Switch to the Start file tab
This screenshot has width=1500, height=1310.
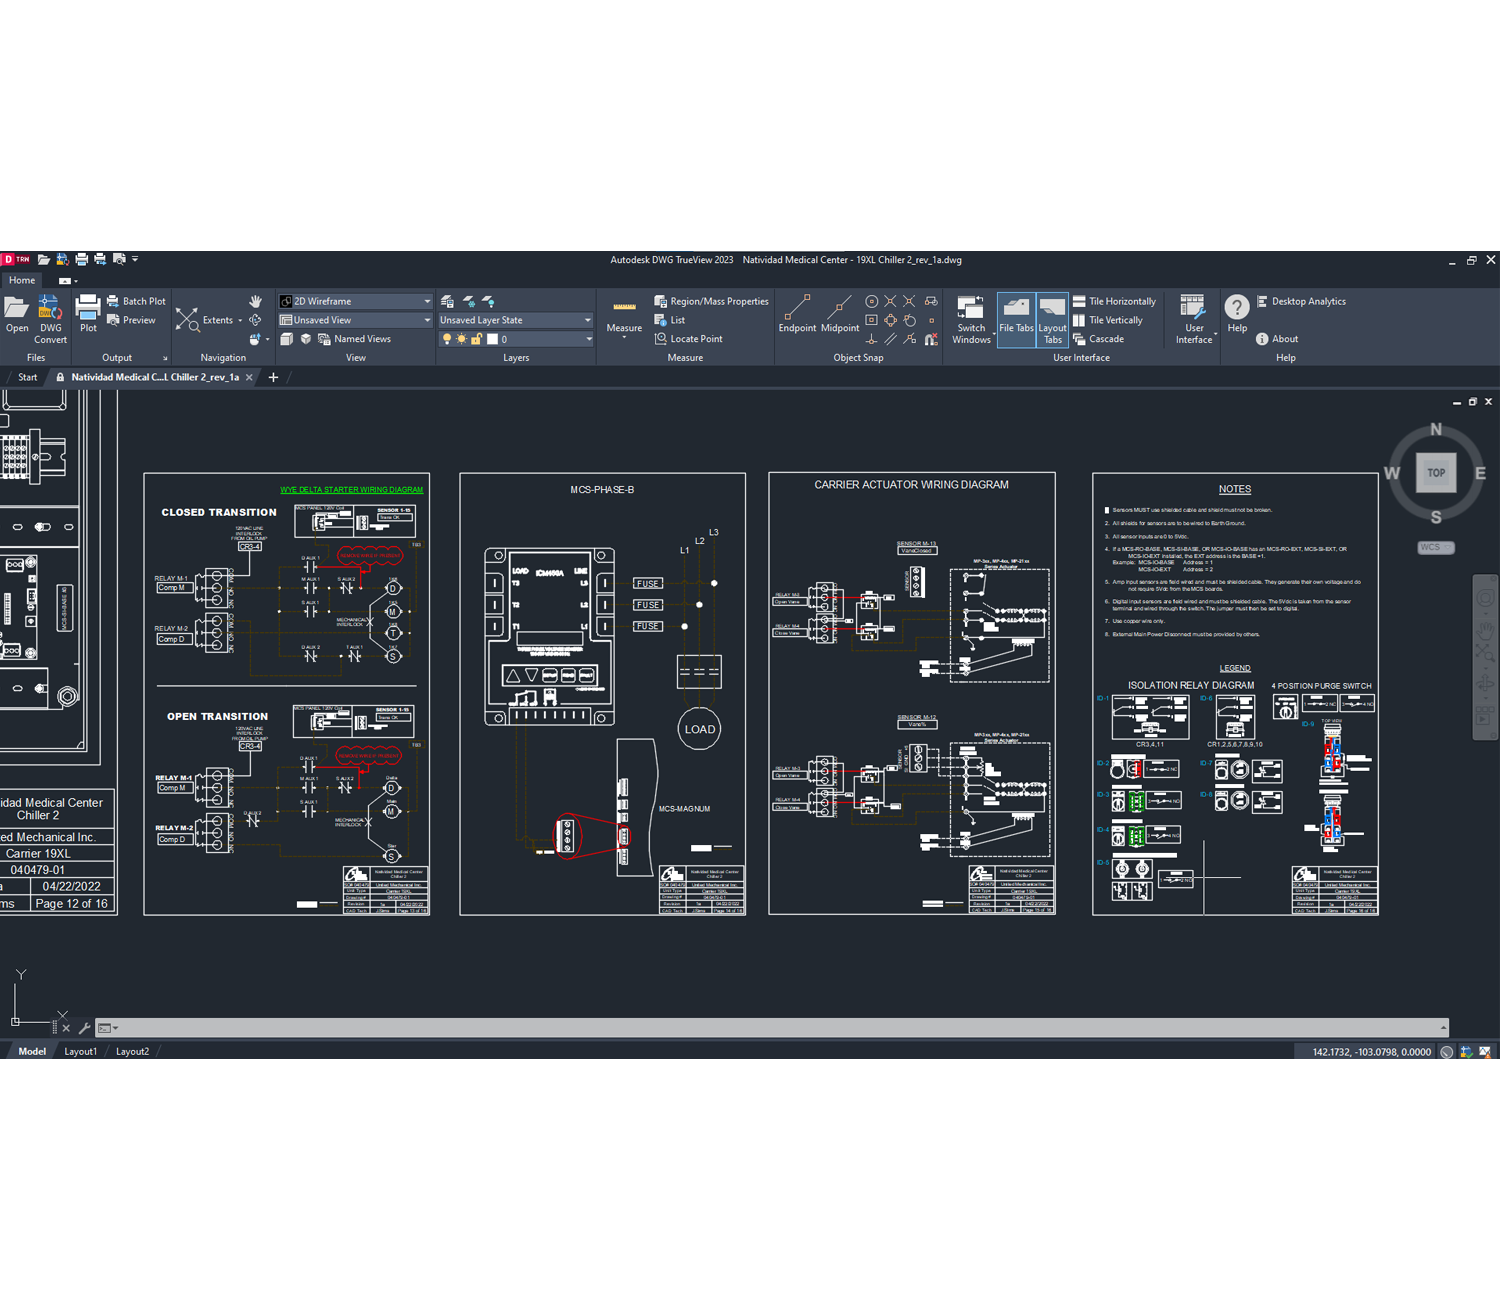coord(27,377)
